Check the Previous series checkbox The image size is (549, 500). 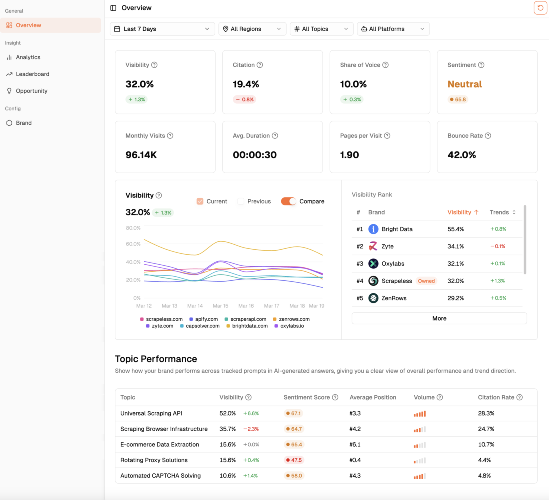click(241, 201)
